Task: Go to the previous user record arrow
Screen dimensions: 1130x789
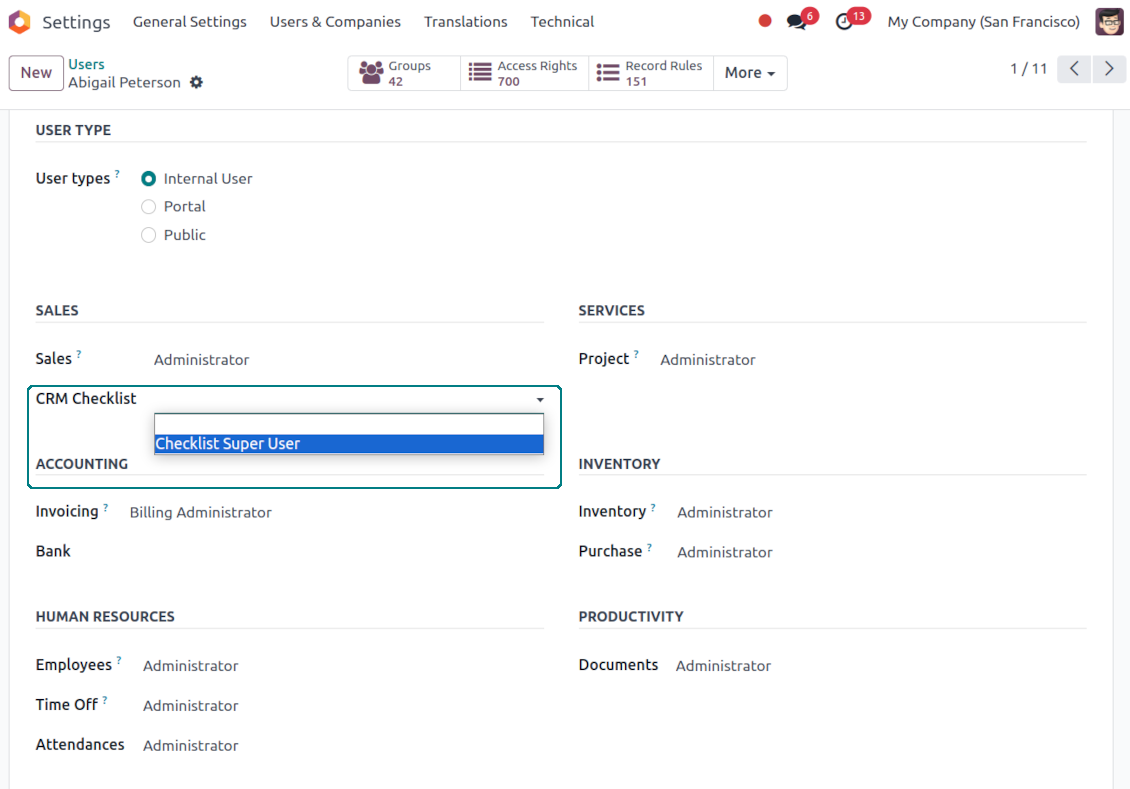Action: point(1074,69)
